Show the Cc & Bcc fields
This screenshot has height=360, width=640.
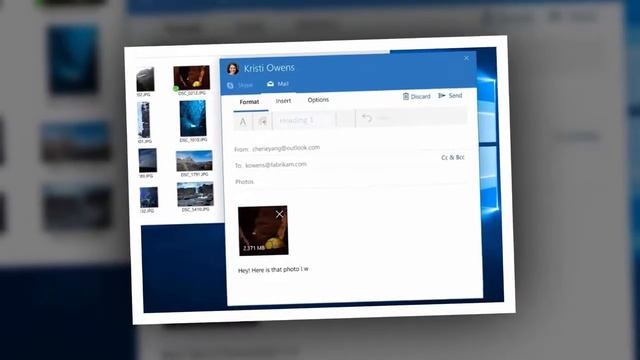point(453,157)
